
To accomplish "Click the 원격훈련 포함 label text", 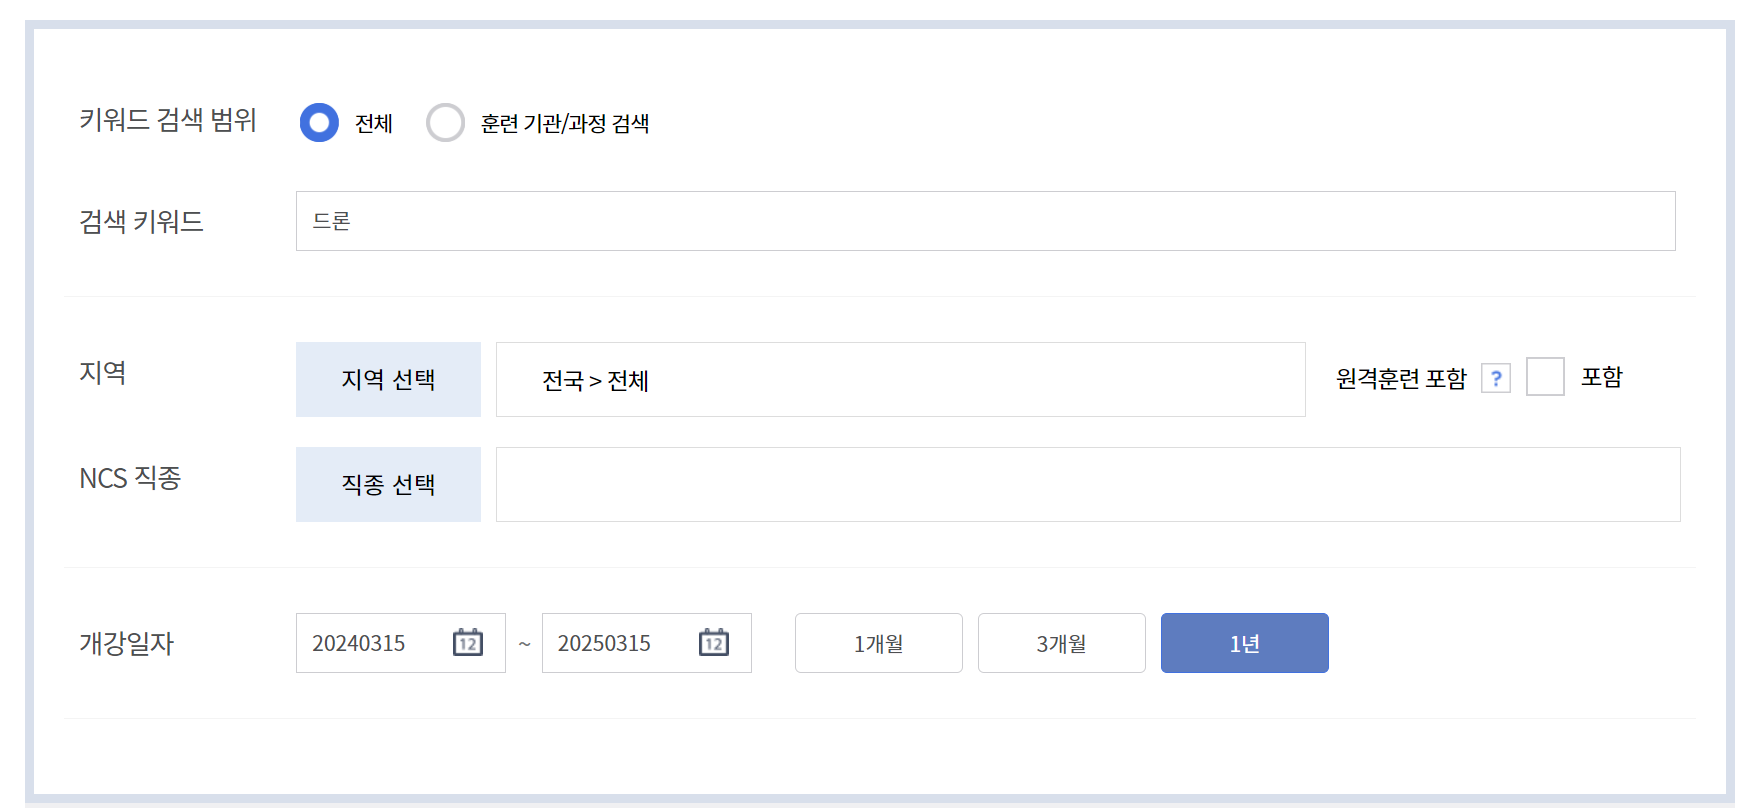I will pos(1400,377).
